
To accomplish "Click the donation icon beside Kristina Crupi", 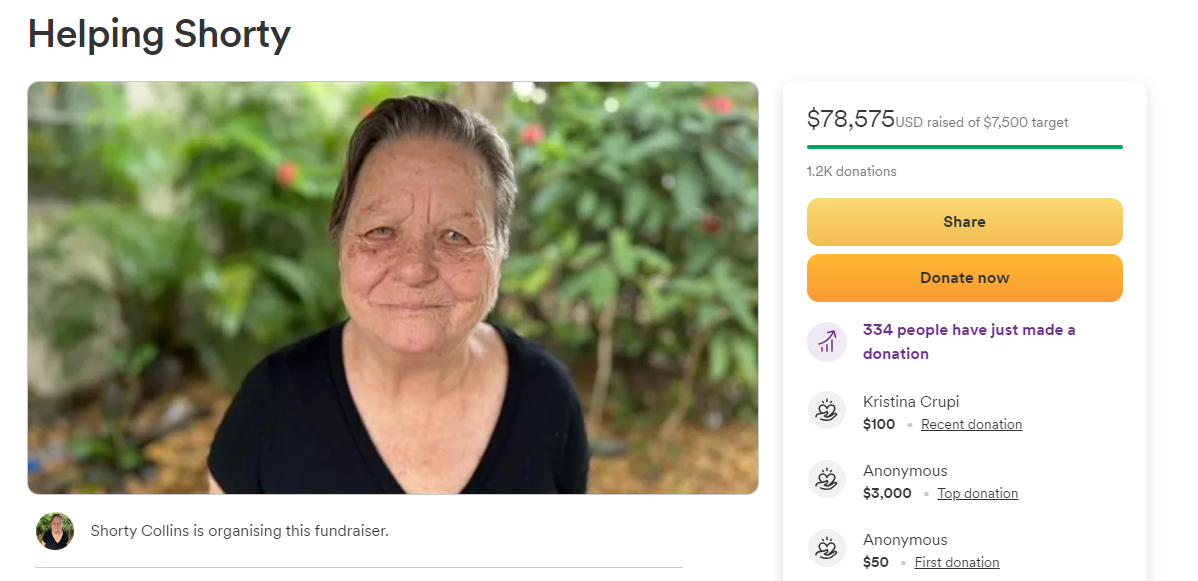I will click(827, 411).
